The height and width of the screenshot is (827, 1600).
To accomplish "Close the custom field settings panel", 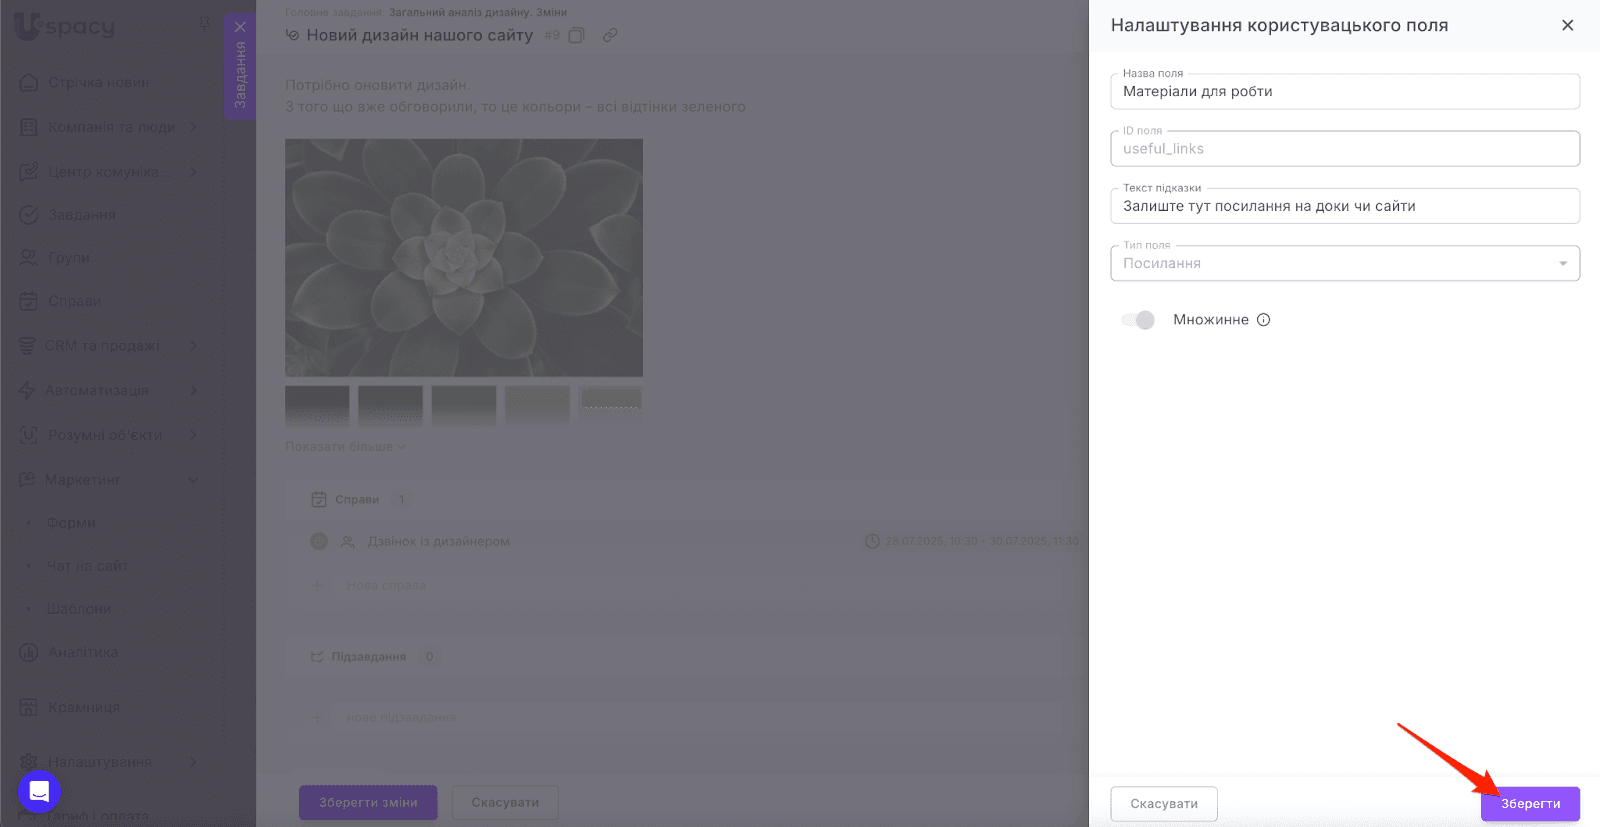I will coord(1567,25).
